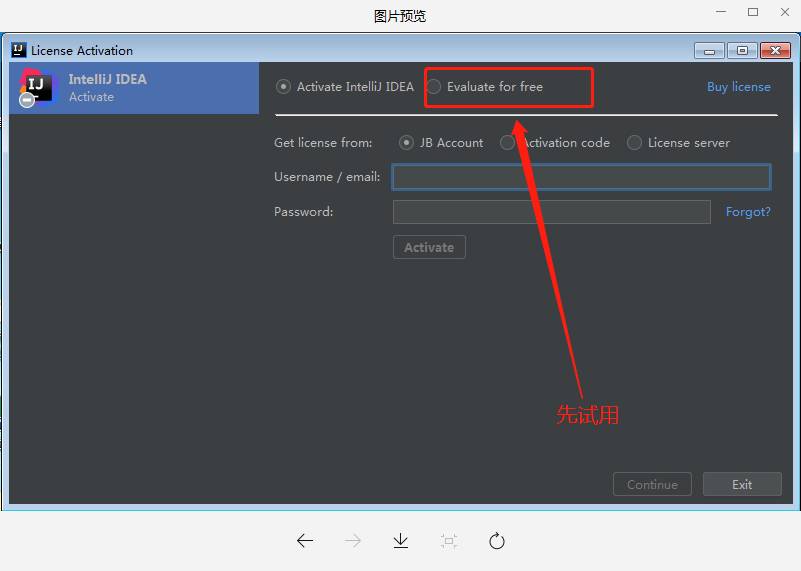Click the Forgot? password link
Image resolution: width=801 pixels, height=571 pixels.
(747, 212)
